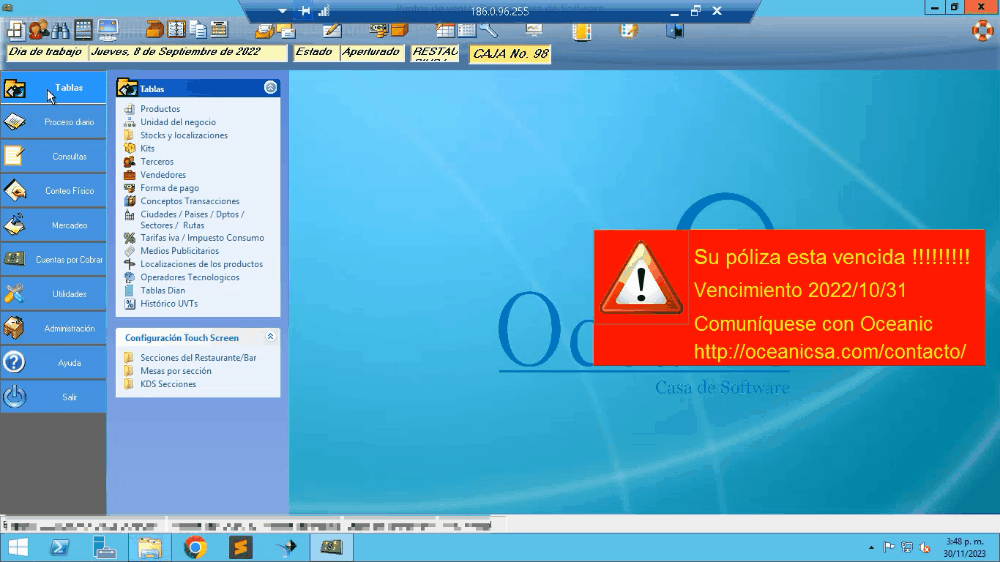Open Google Chrome from the taskbar
The image size is (1000, 562).
click(x=195, y=547)
